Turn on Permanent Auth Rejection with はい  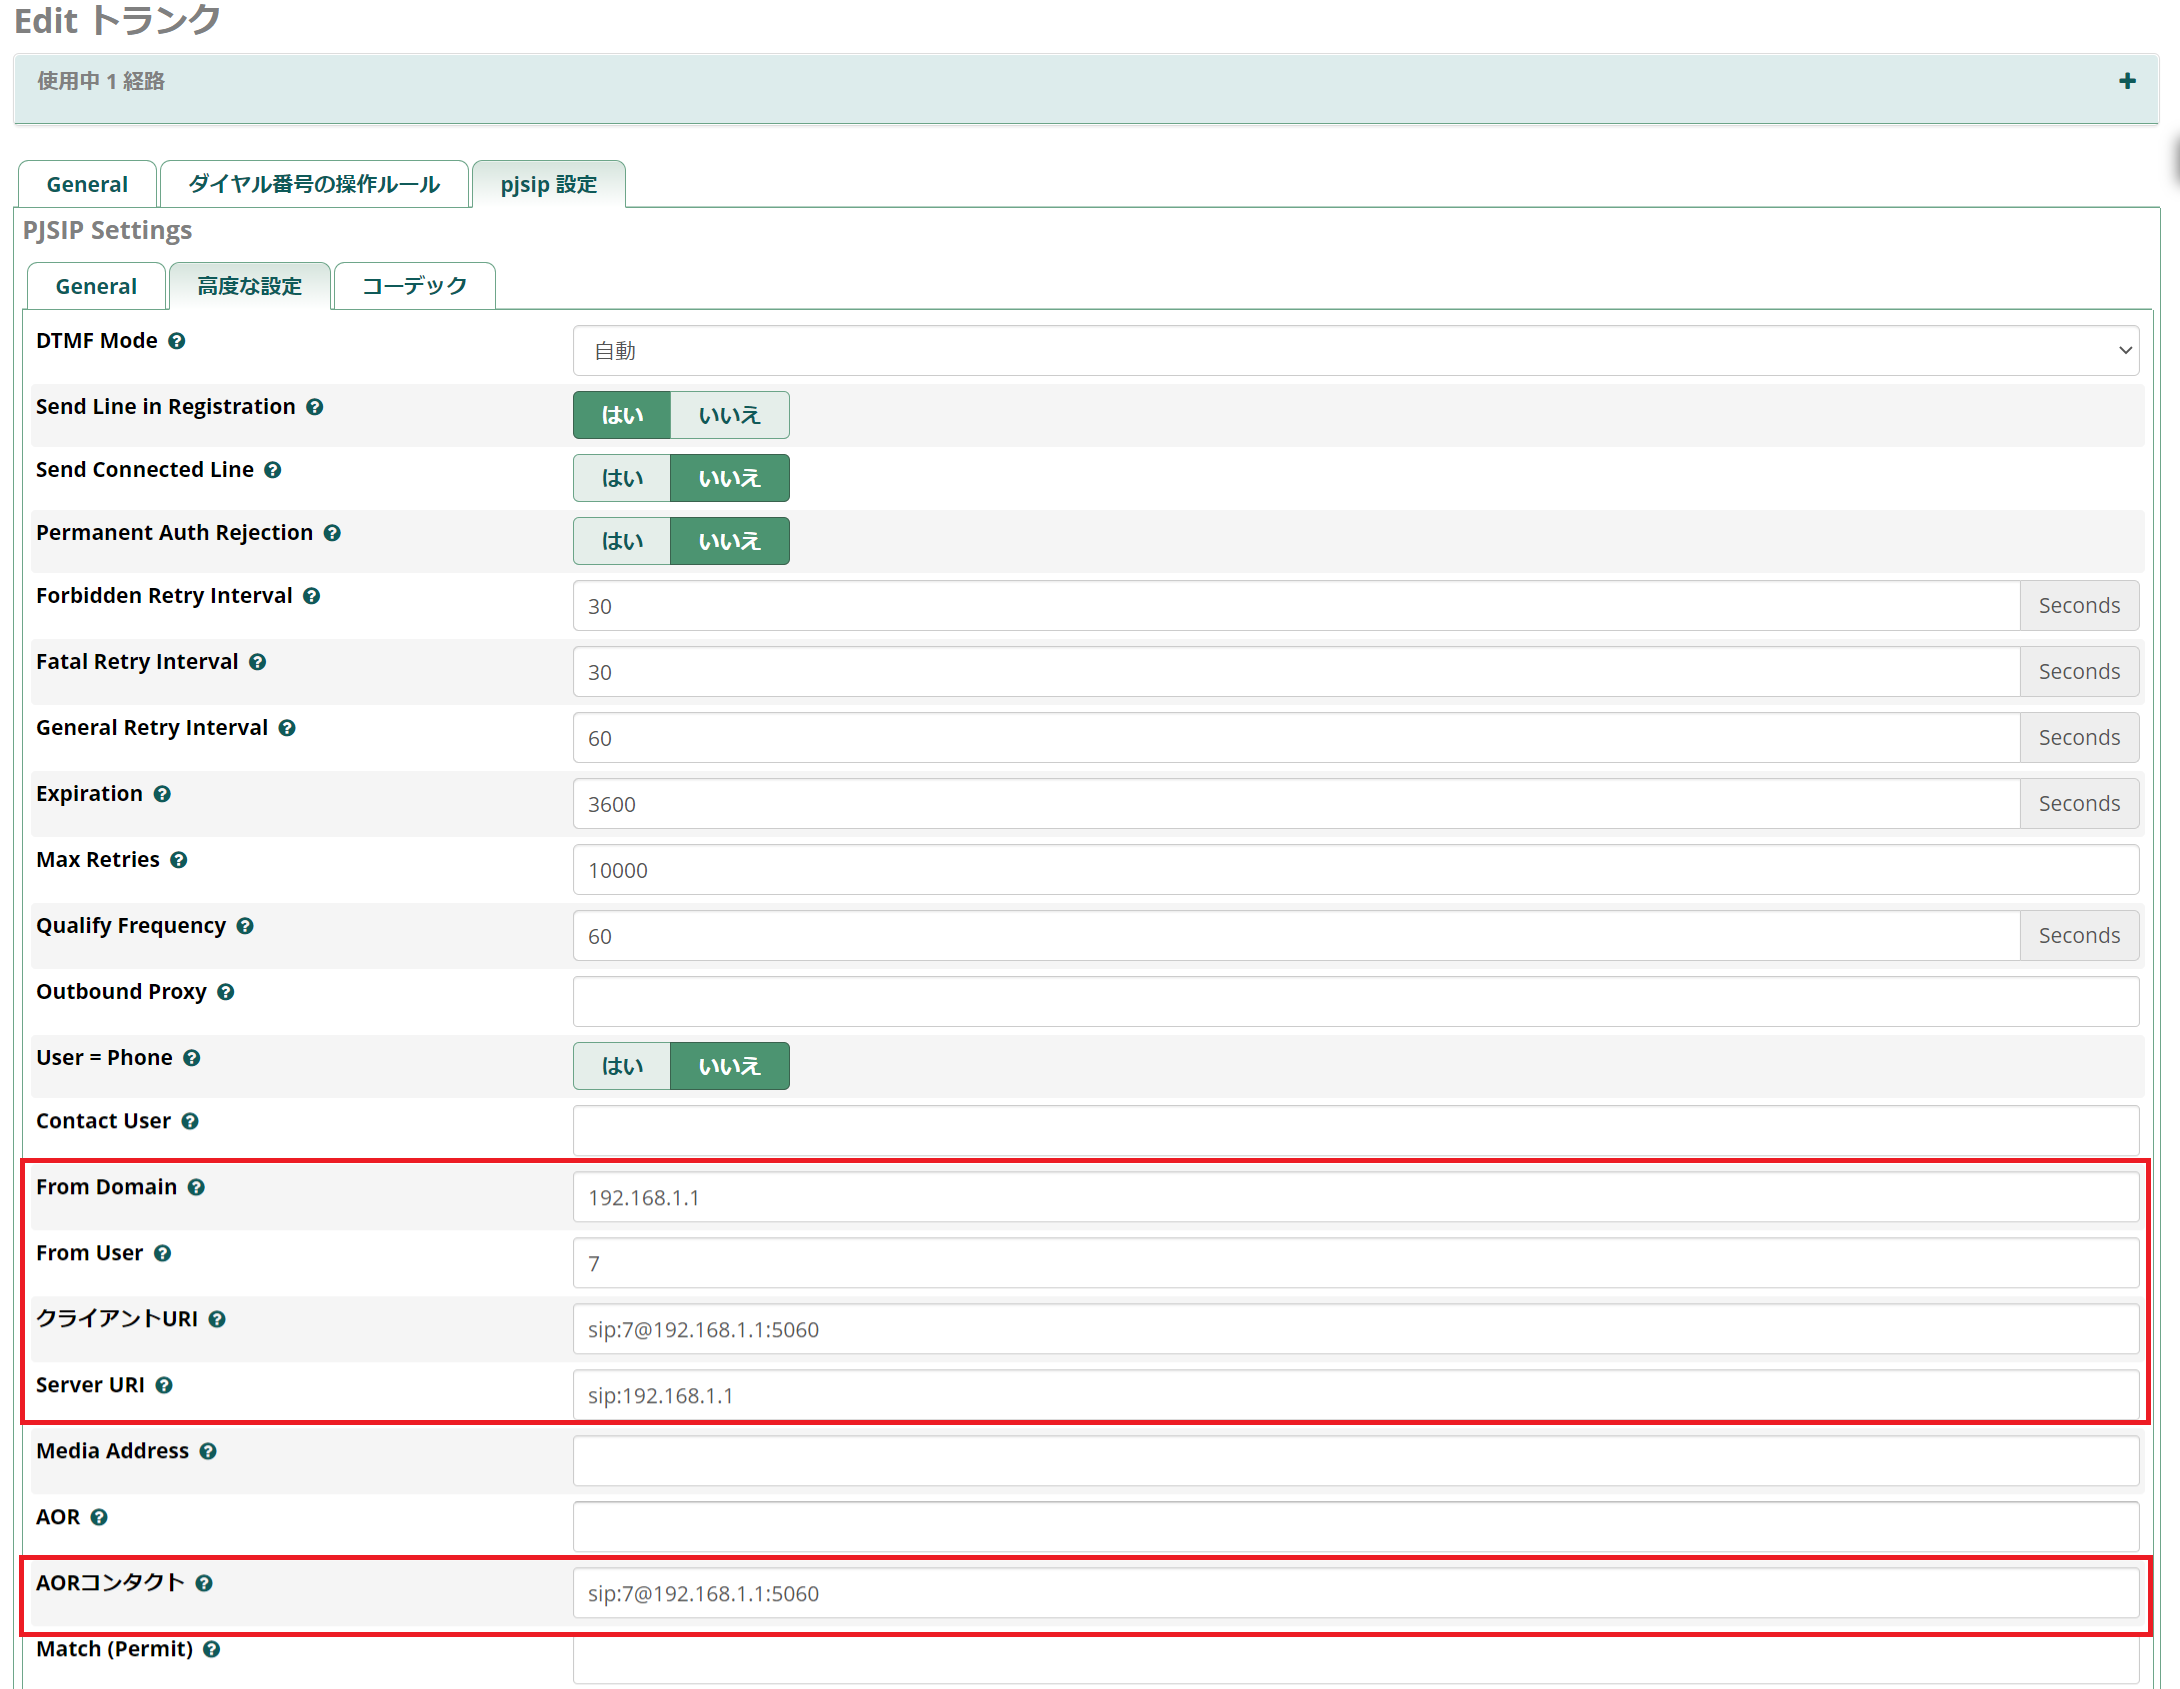(x=621, y=541)
